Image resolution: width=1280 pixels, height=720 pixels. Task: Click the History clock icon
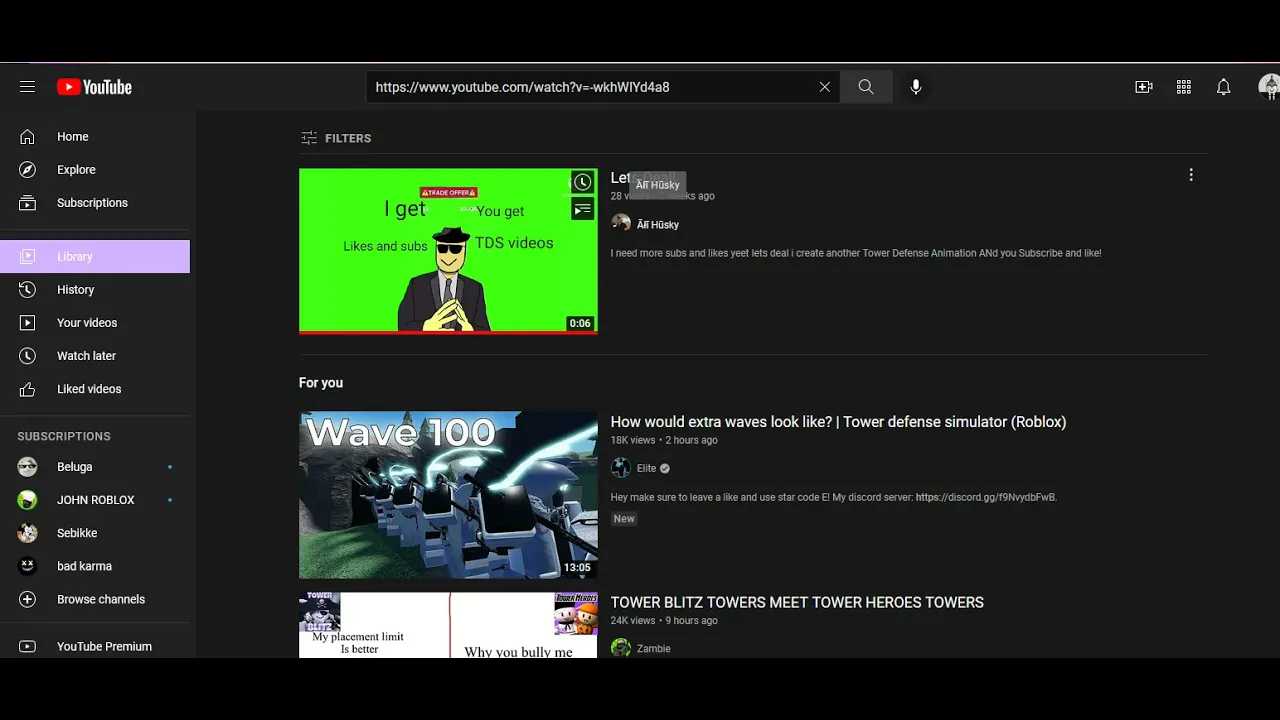[27, 290]
